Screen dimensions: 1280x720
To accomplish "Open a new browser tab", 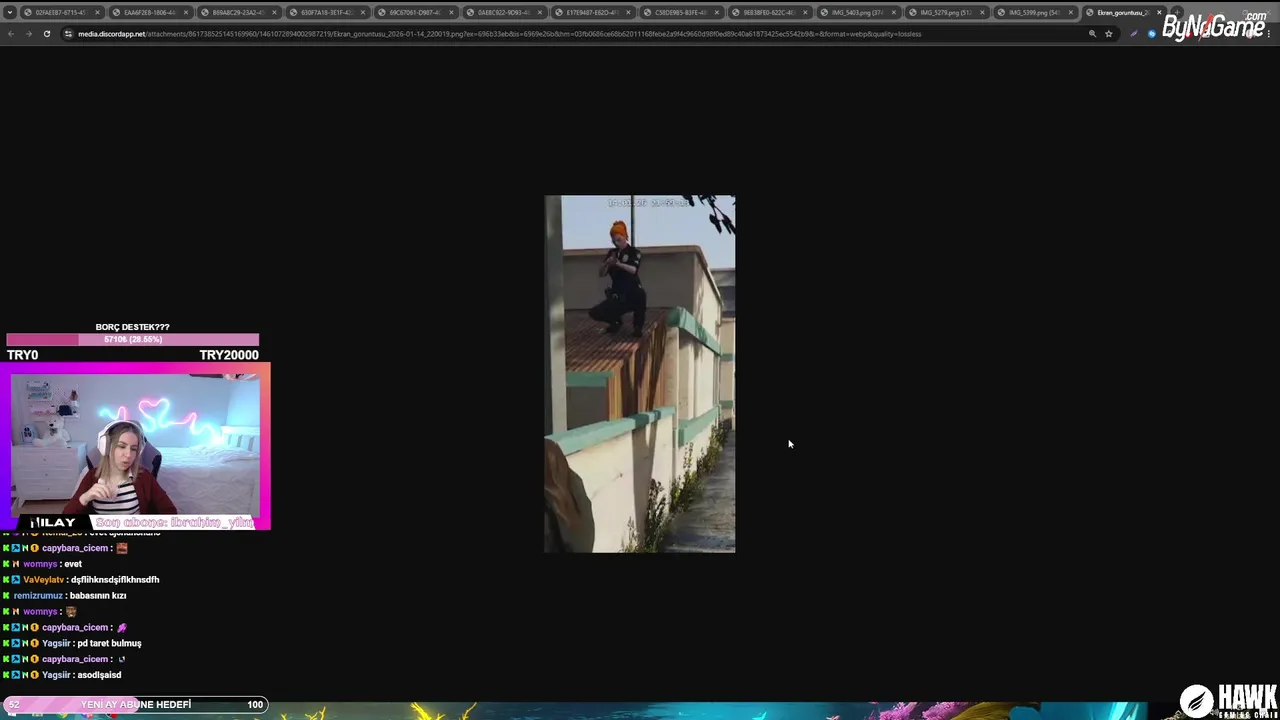I will [x=1177, y=13].
